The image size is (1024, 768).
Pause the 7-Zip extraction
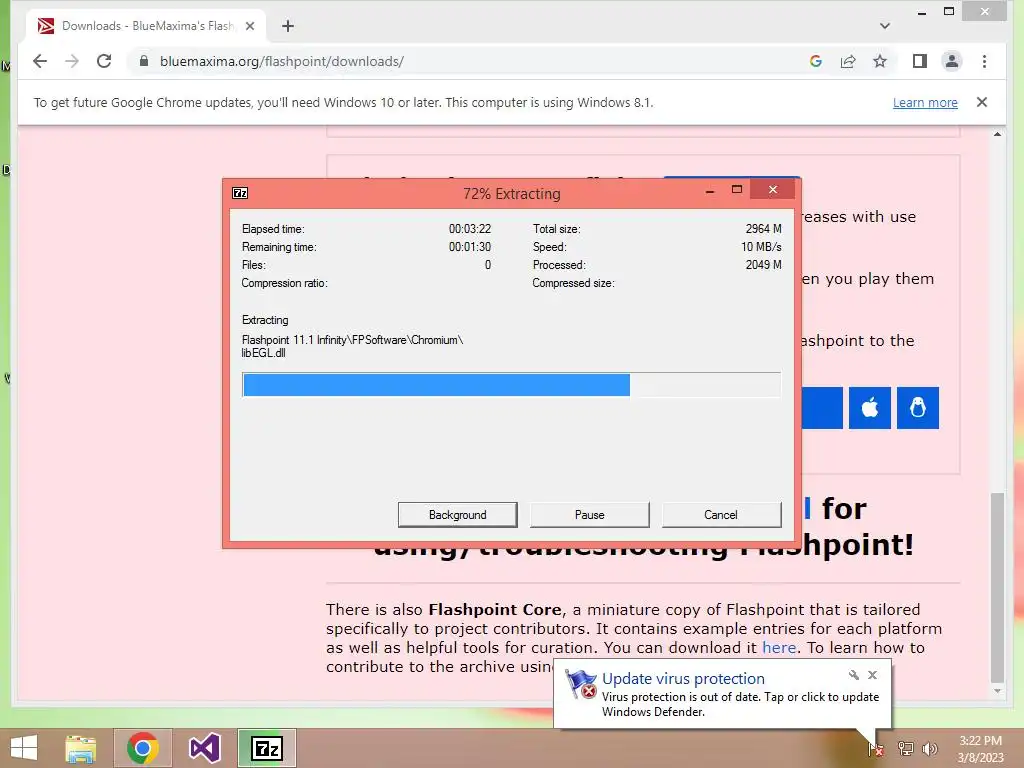(x=589, y=515)
